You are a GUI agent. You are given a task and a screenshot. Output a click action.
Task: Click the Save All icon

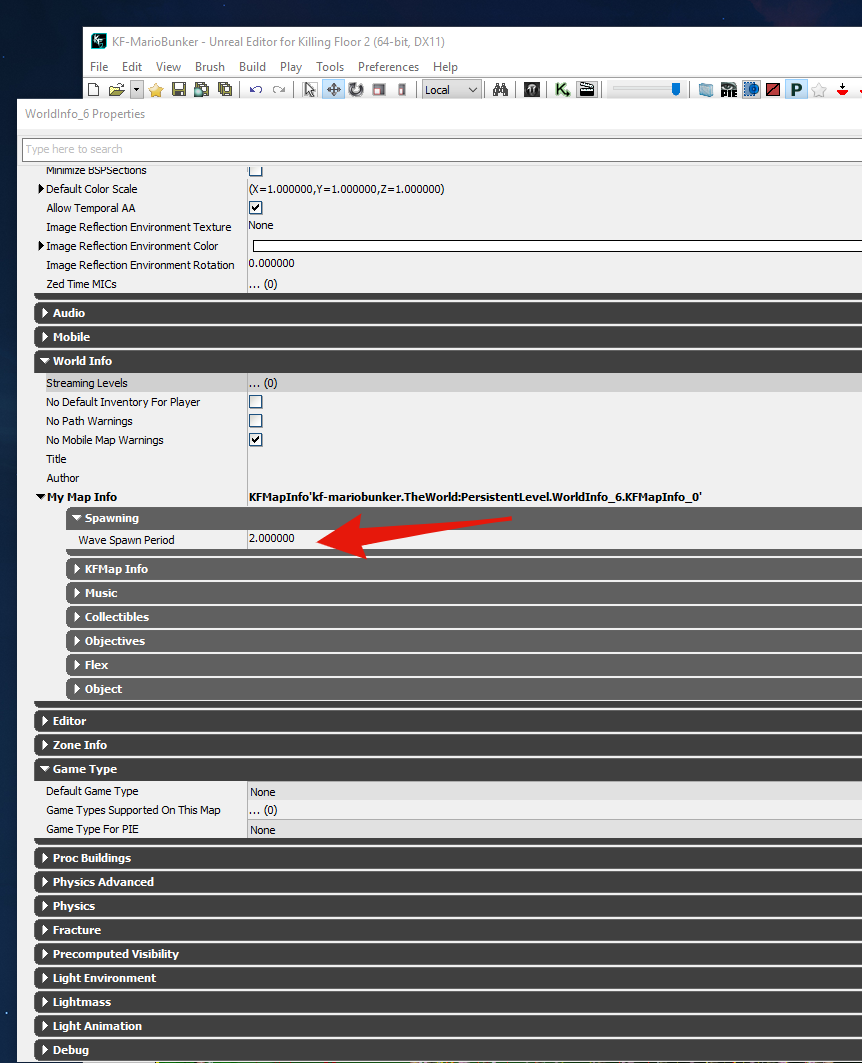pos(201,89)
